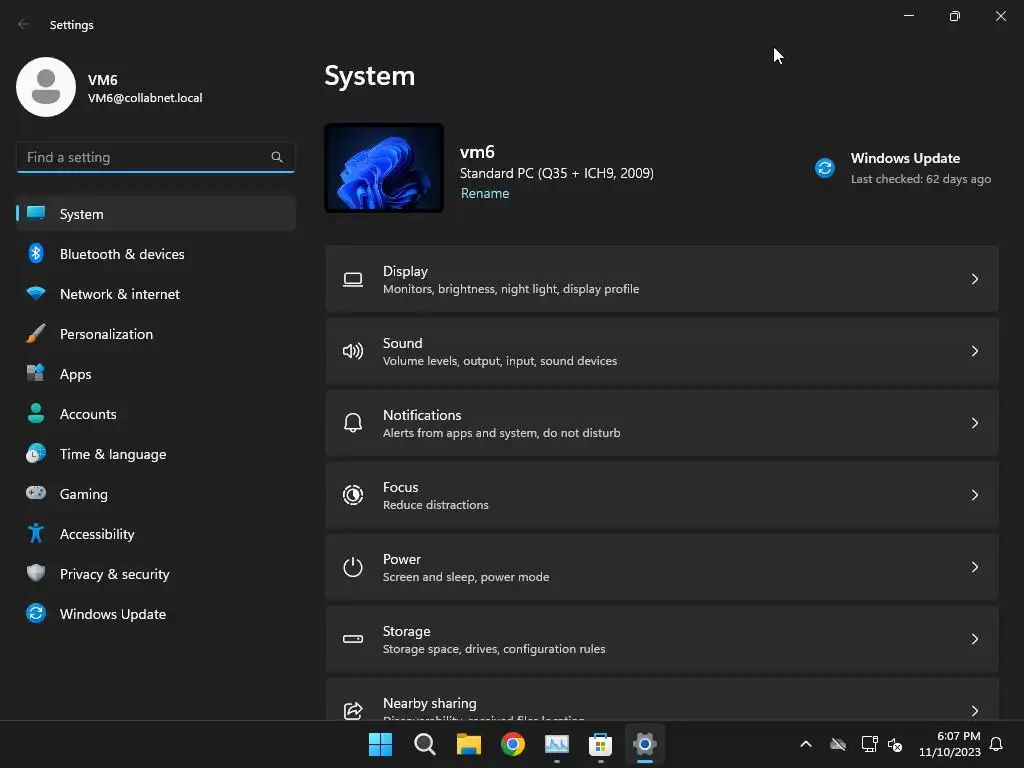Click the Rename link for vm6
Viewport: 1024px width, 768px height.
(485, 193)
